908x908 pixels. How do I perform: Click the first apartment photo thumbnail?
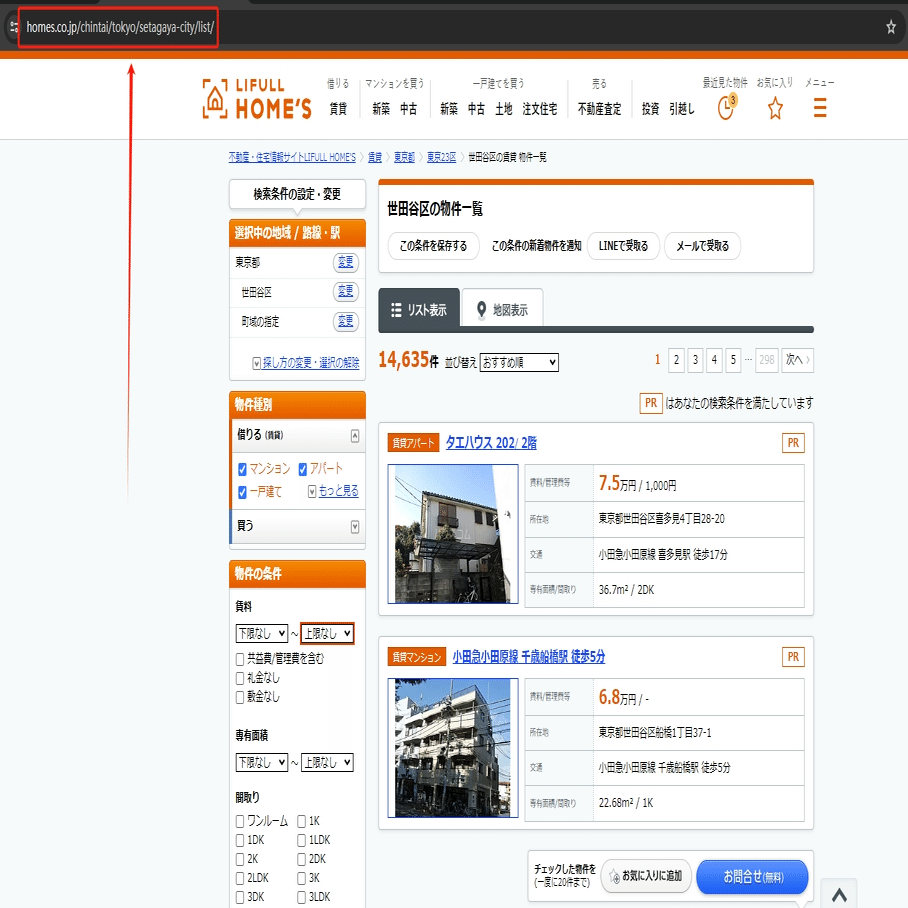point(453,534)
